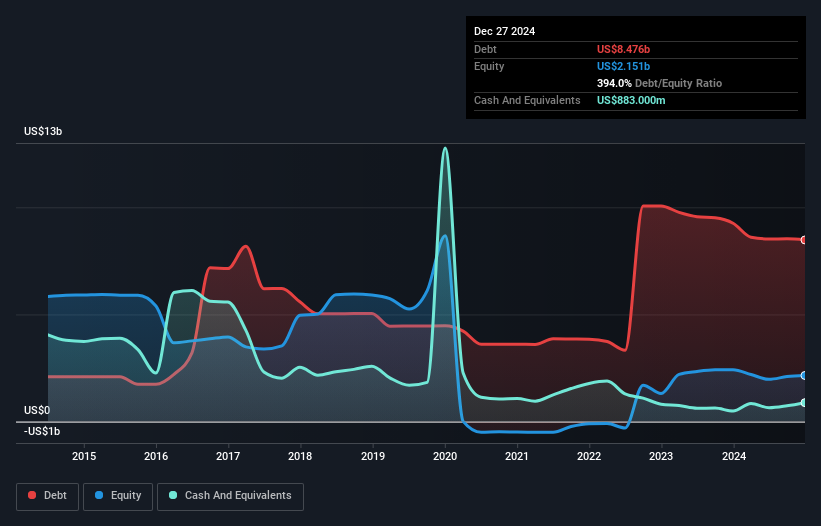This screenshot has width=821, height=526.
Task: Click the teal Cash And Equivalents legend dot
Action: pos(173,495)
